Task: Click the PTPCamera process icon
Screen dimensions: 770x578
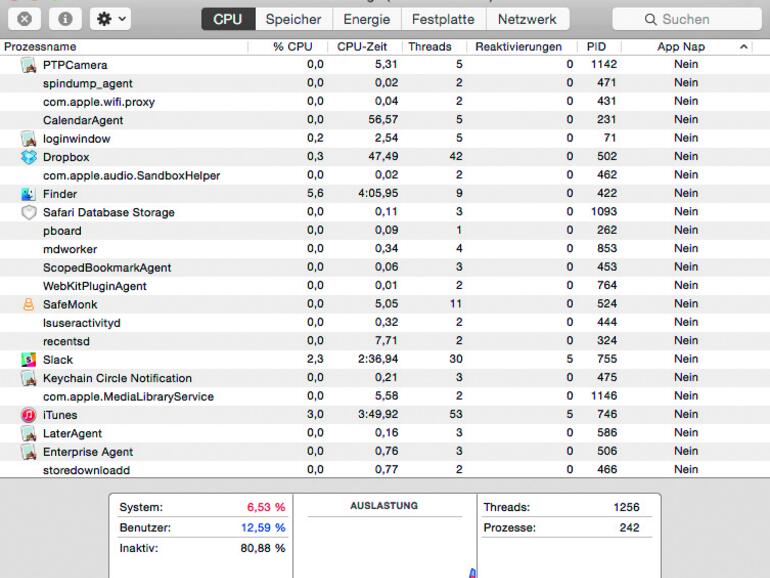Action: [x=28, y=65]
